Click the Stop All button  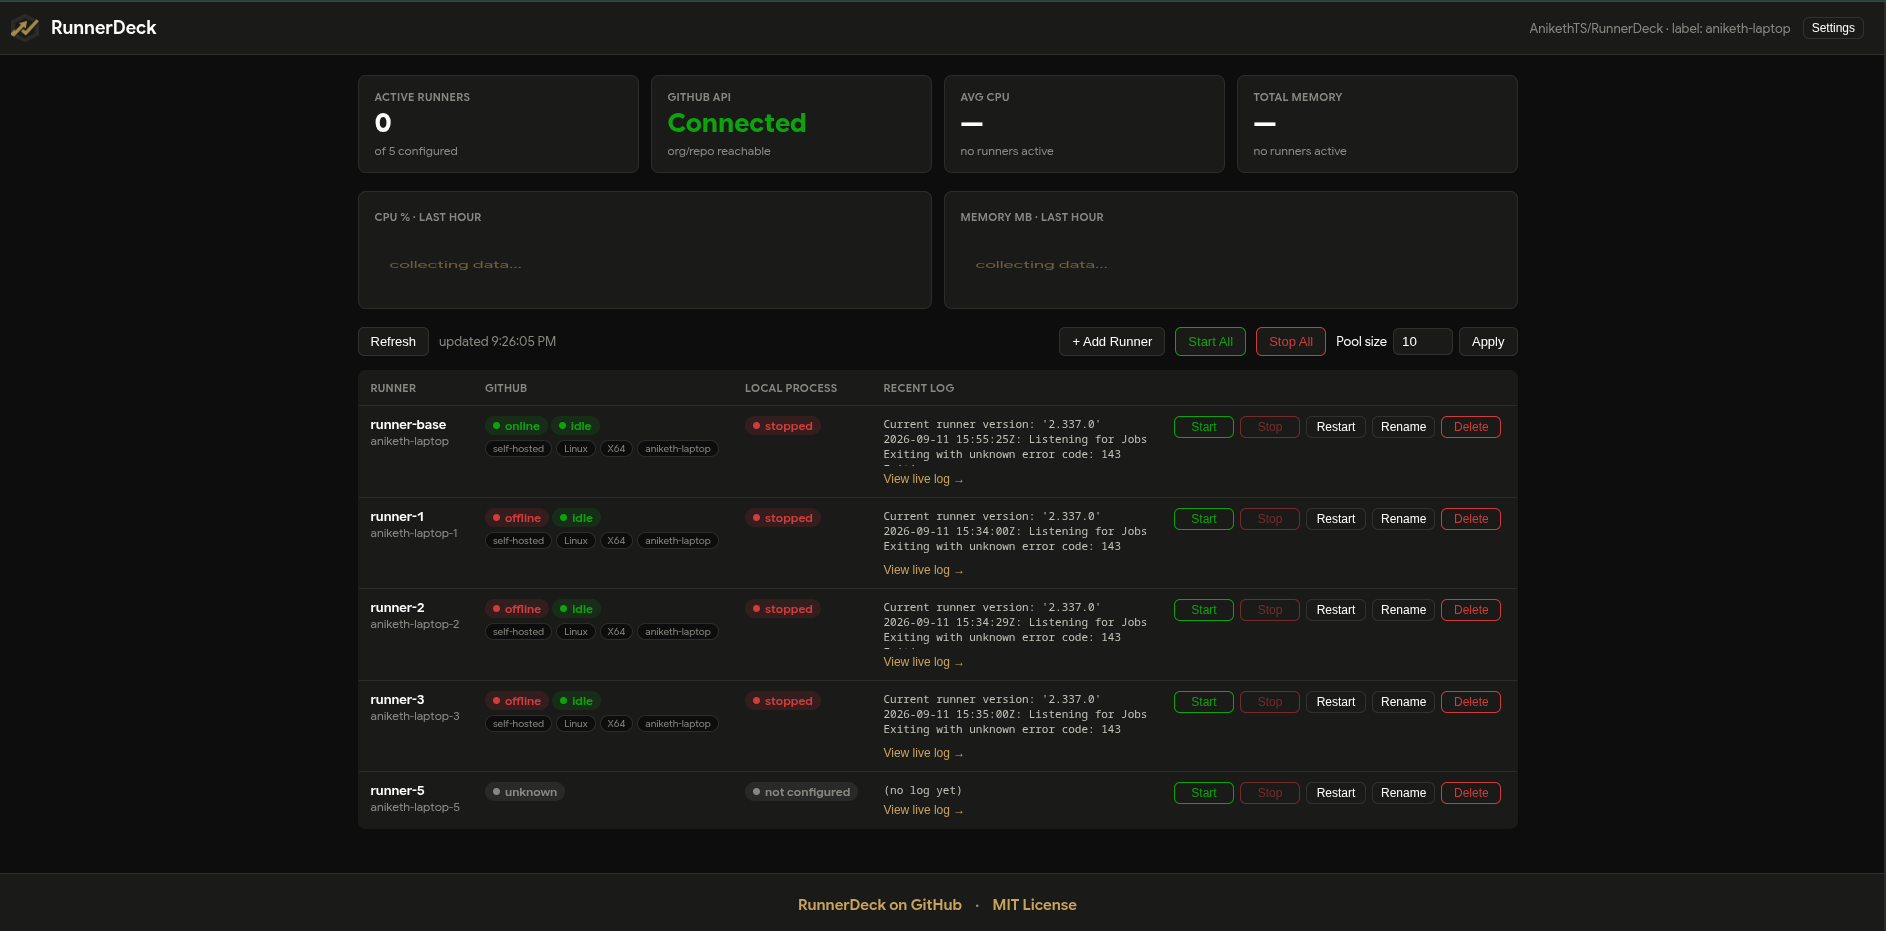pyautogui.click(x=1291, y=341)
